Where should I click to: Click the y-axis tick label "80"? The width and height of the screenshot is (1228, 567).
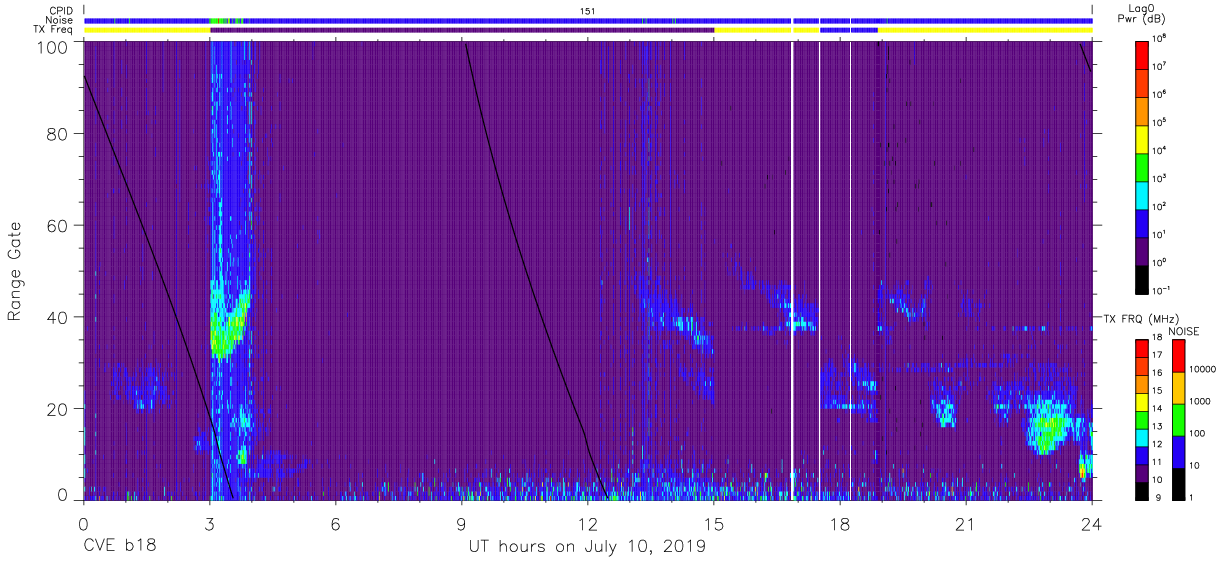pos(57,134)
